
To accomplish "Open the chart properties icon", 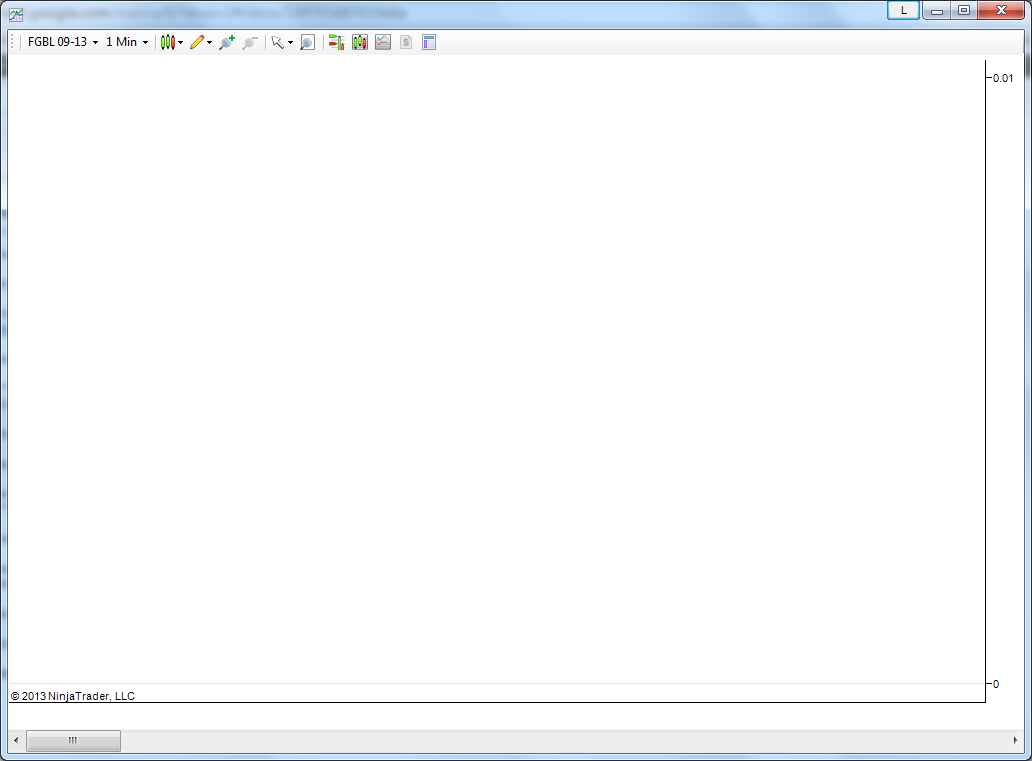I will (x=429, y=42).
